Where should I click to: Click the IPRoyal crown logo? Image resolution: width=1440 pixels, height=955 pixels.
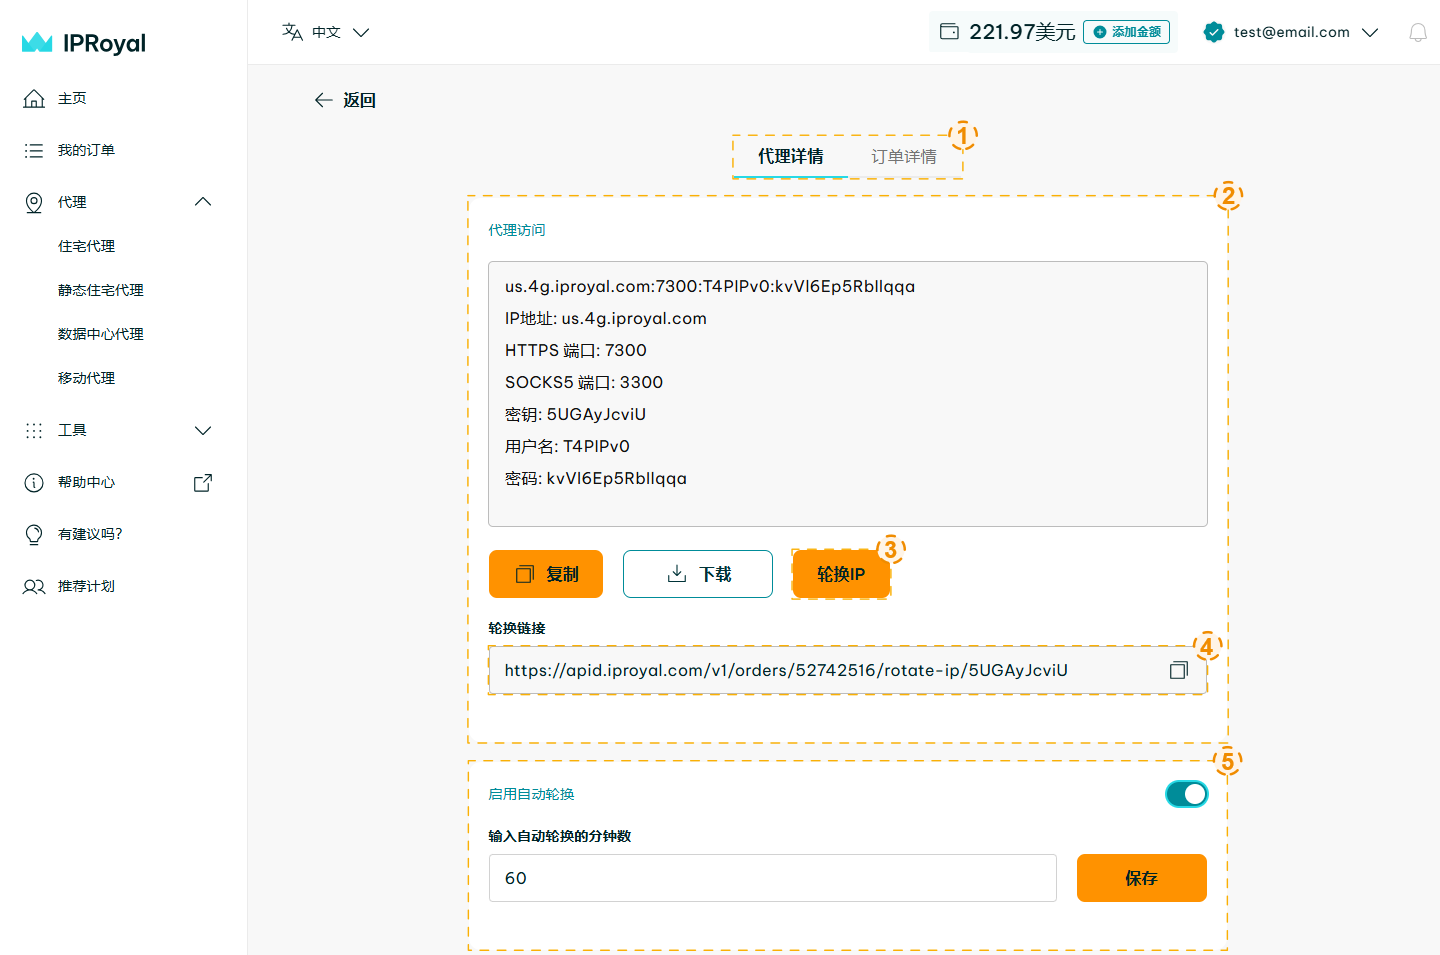tap(37, 42)
